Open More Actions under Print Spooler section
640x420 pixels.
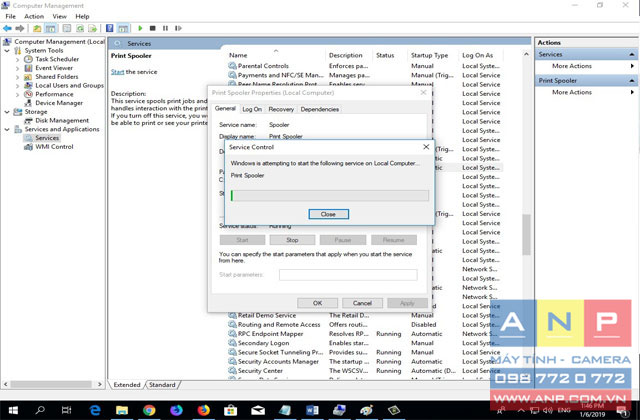571,92
